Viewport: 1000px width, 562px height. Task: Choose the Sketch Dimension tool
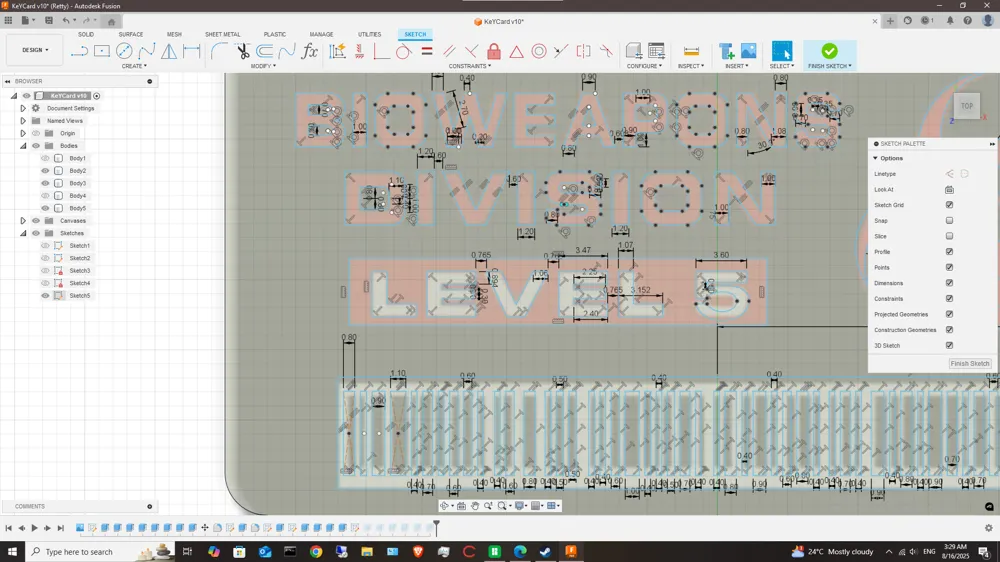click(x=191, y=51)
